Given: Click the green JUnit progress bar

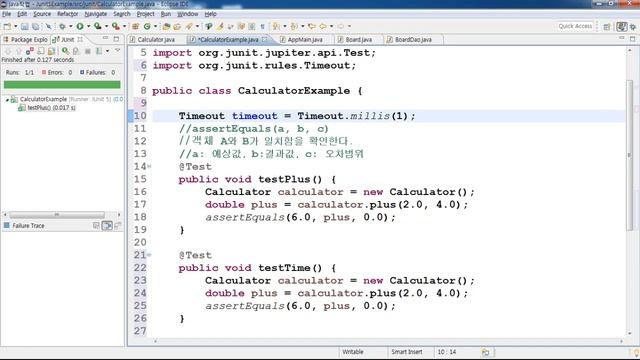Looking at the screenshot, I should pos(62,84).
